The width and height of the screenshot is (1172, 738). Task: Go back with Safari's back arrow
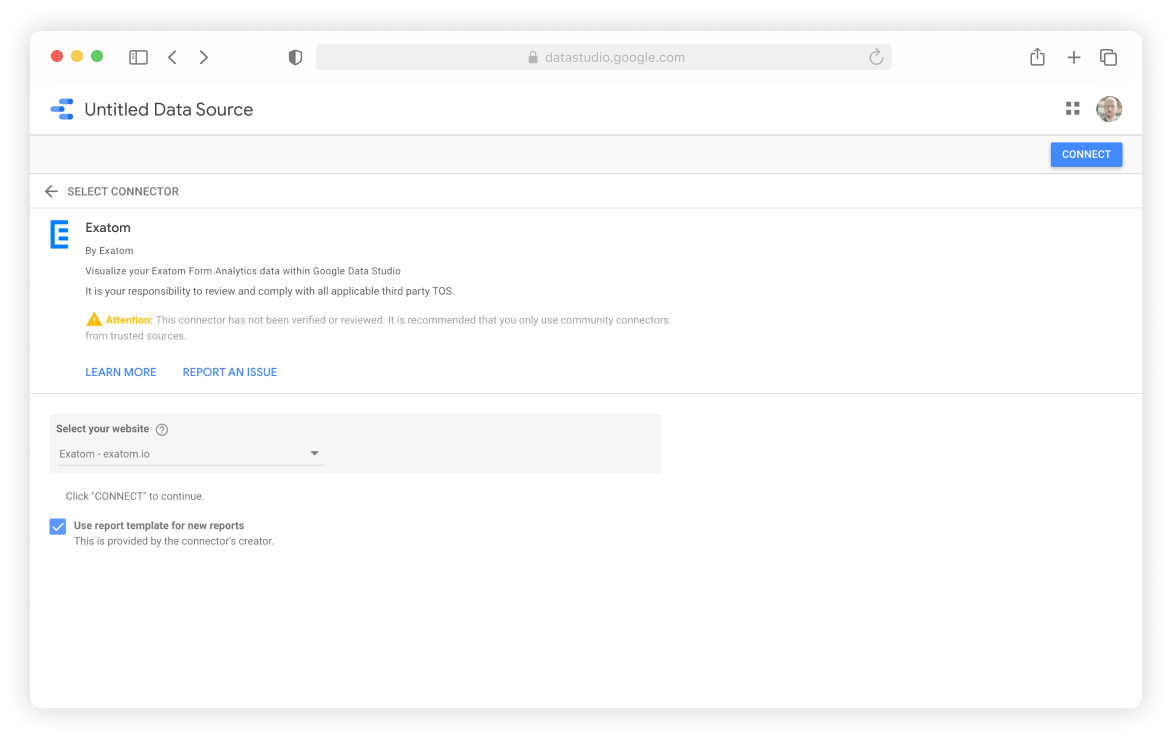pyautogui.click(x=173, y=58)
